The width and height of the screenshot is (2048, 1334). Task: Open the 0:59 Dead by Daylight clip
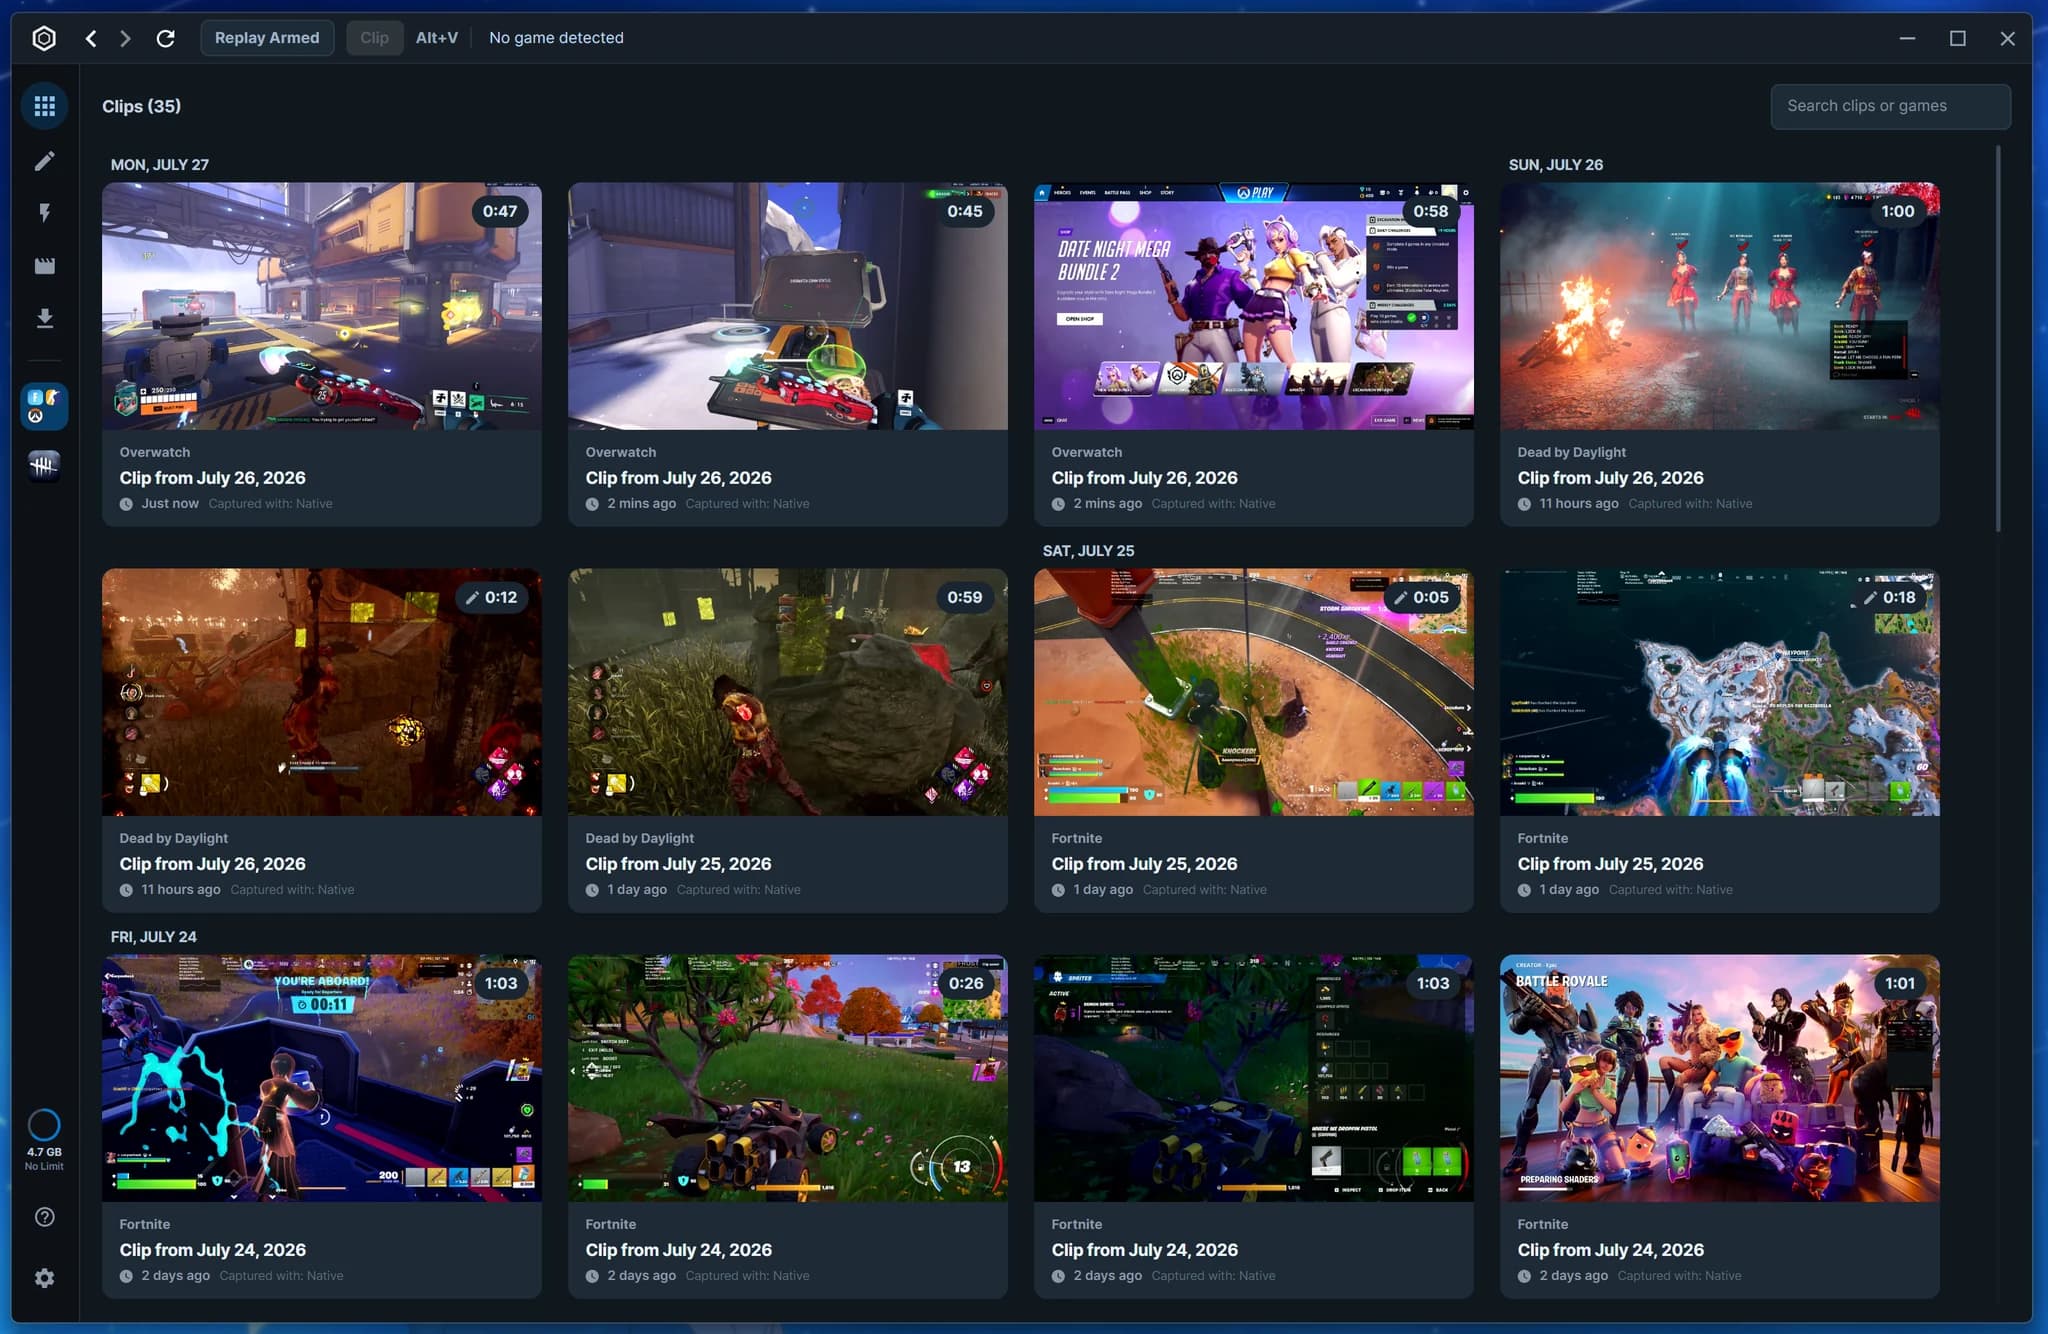tap(788, 692)
